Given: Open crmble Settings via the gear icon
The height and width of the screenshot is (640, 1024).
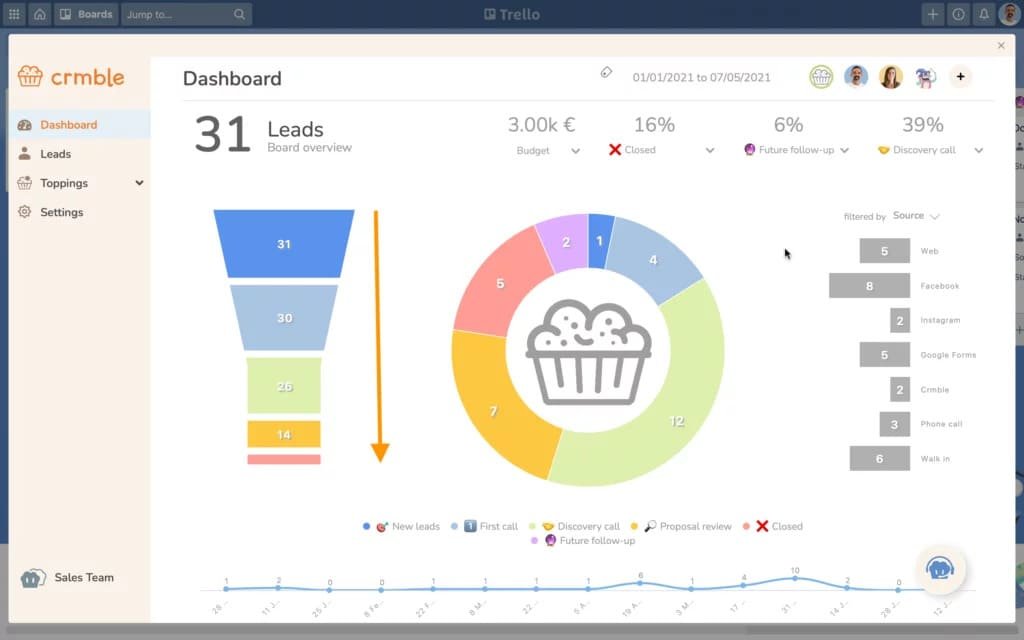Looking at the screenshot, I should (x=27, y=212).
